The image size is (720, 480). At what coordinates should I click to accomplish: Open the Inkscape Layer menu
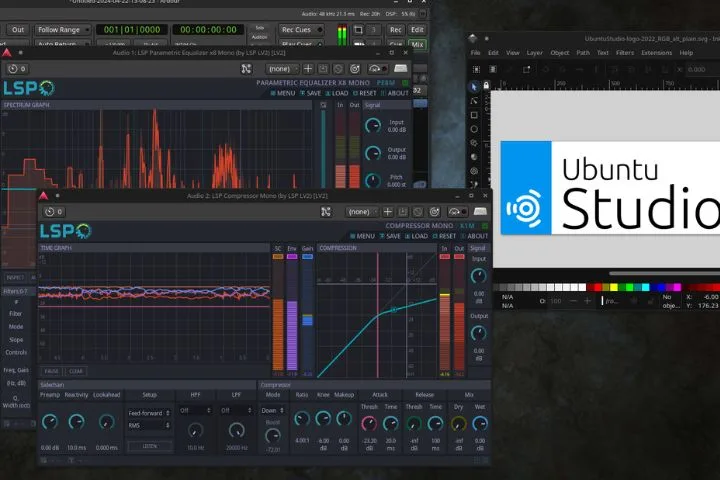click(534, 53)
